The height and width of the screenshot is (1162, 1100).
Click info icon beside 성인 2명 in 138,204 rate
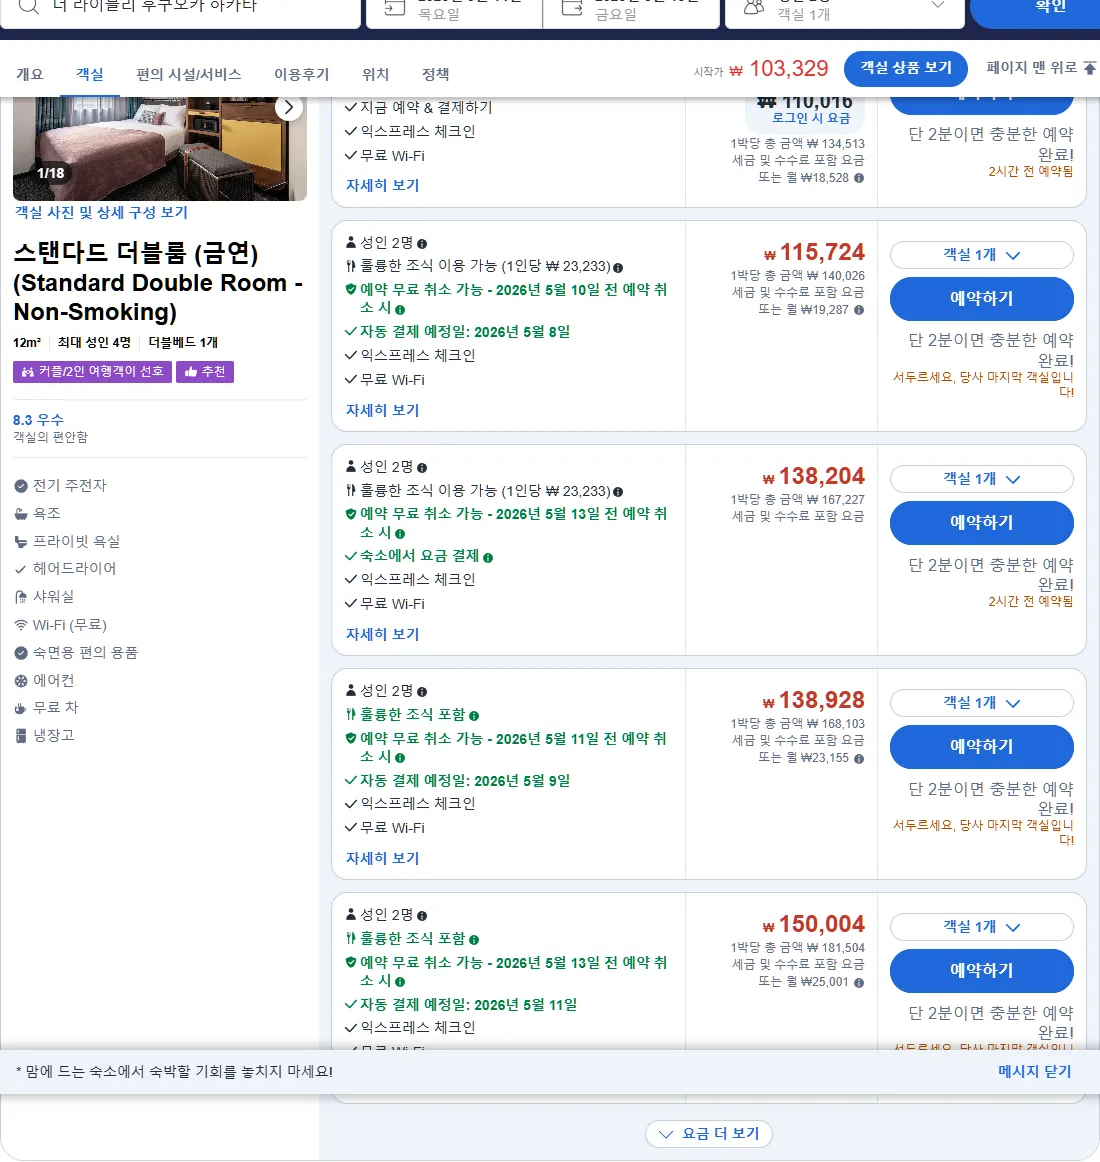tap(422, 468)
